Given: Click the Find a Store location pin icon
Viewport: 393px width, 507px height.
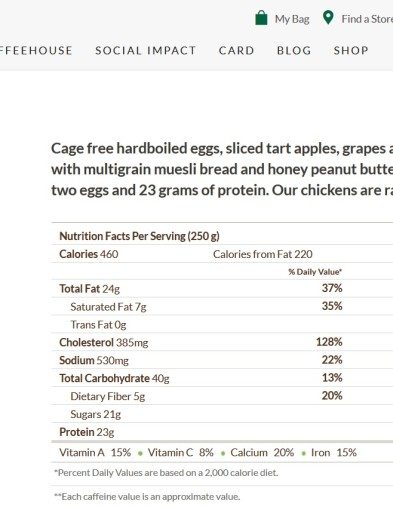Looking at the screenshot, I should (x=328, y=17).
